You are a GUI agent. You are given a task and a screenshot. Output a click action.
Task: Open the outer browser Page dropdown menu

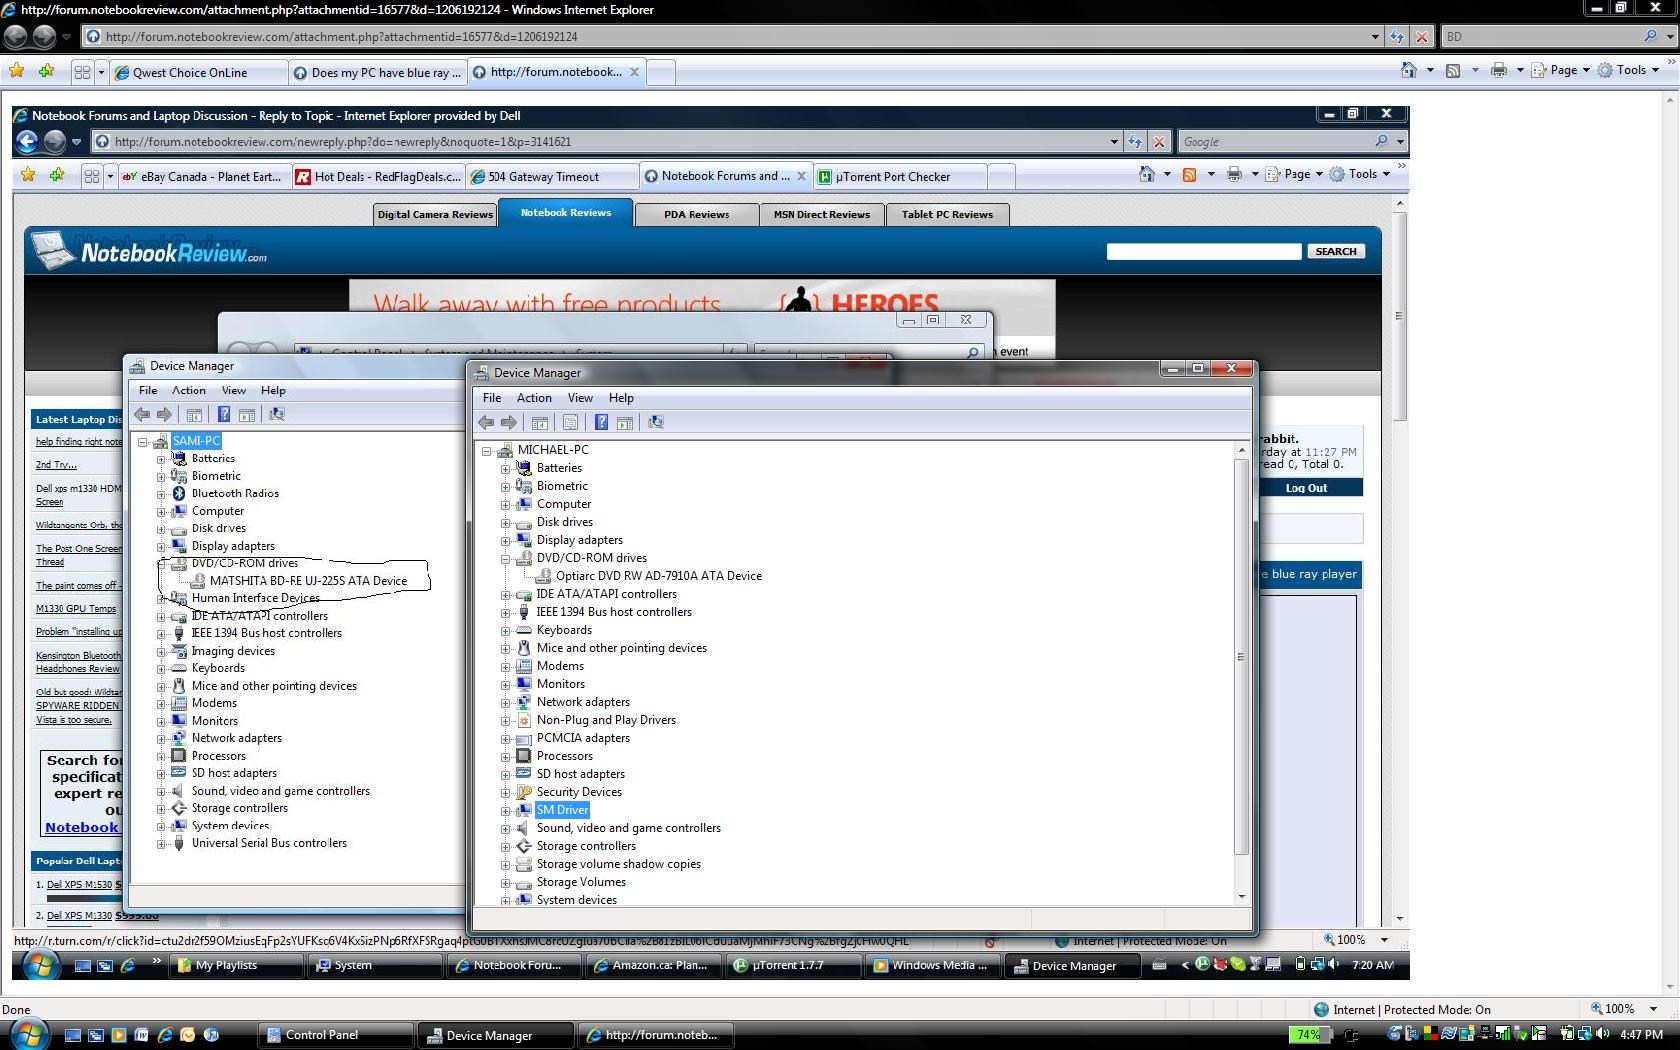pos(1561,70)
